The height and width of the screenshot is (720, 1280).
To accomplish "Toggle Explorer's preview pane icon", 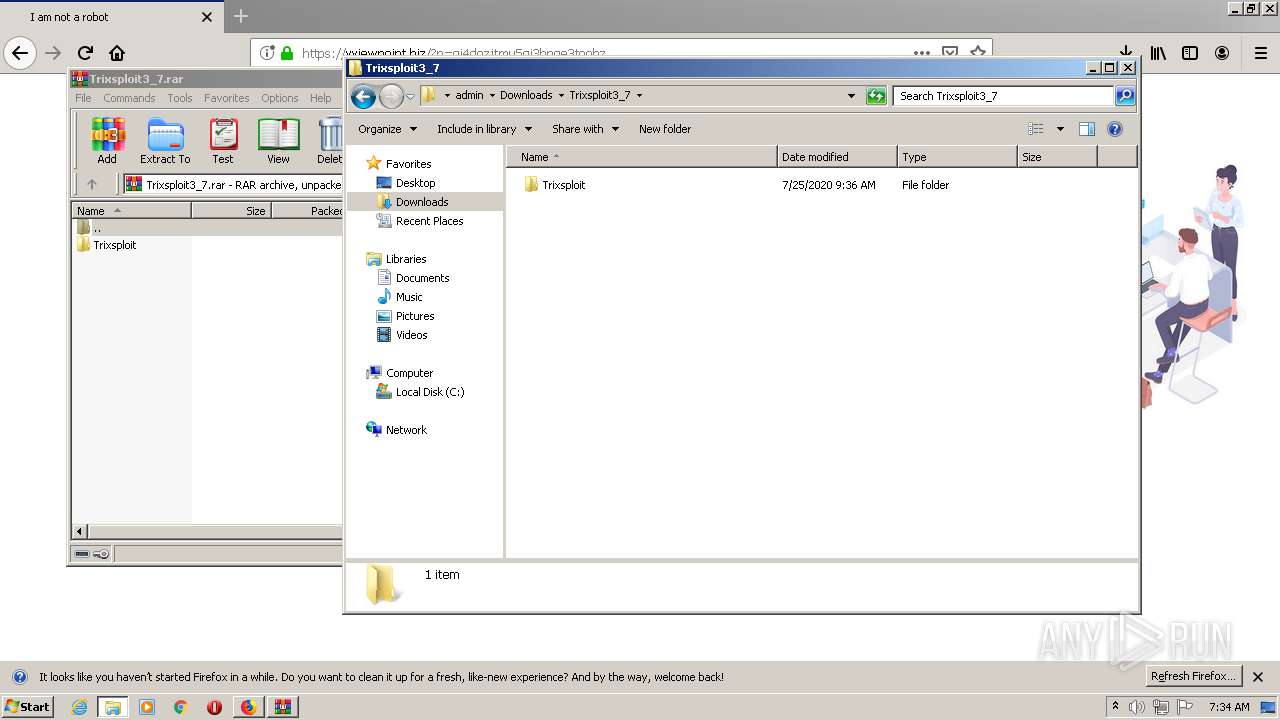I will click(x=1087, y=129).
